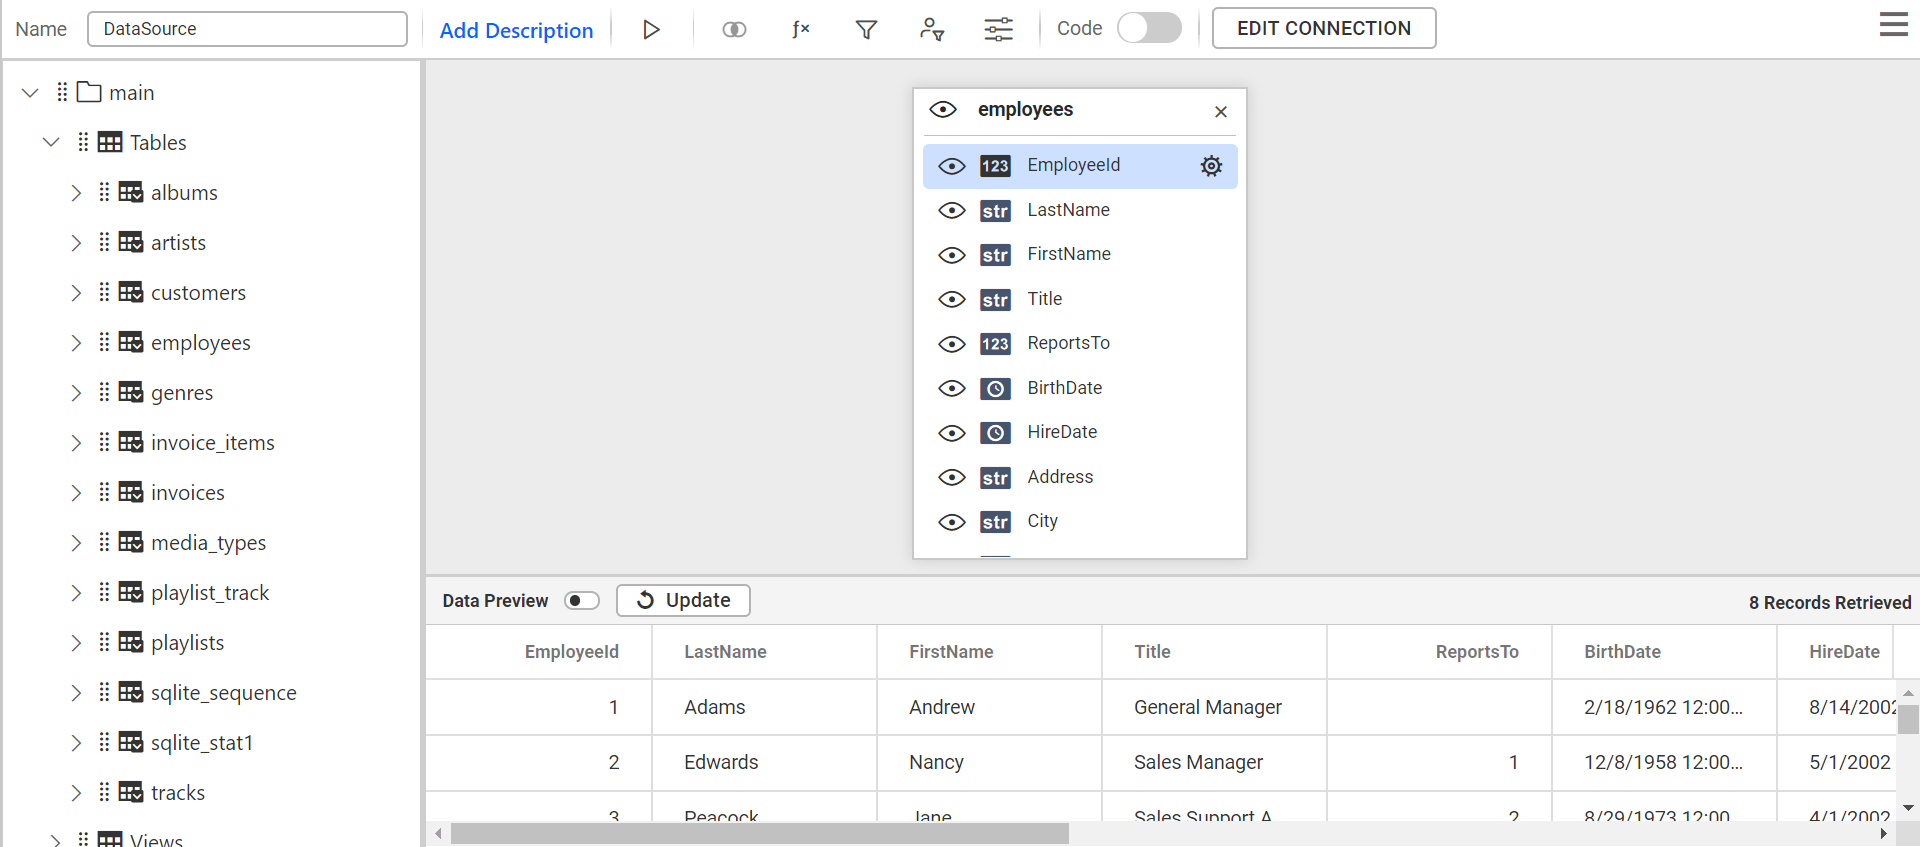Click the albums table icon in the tree
This screenshot has height=847, width=1920.
pos(131,192)
